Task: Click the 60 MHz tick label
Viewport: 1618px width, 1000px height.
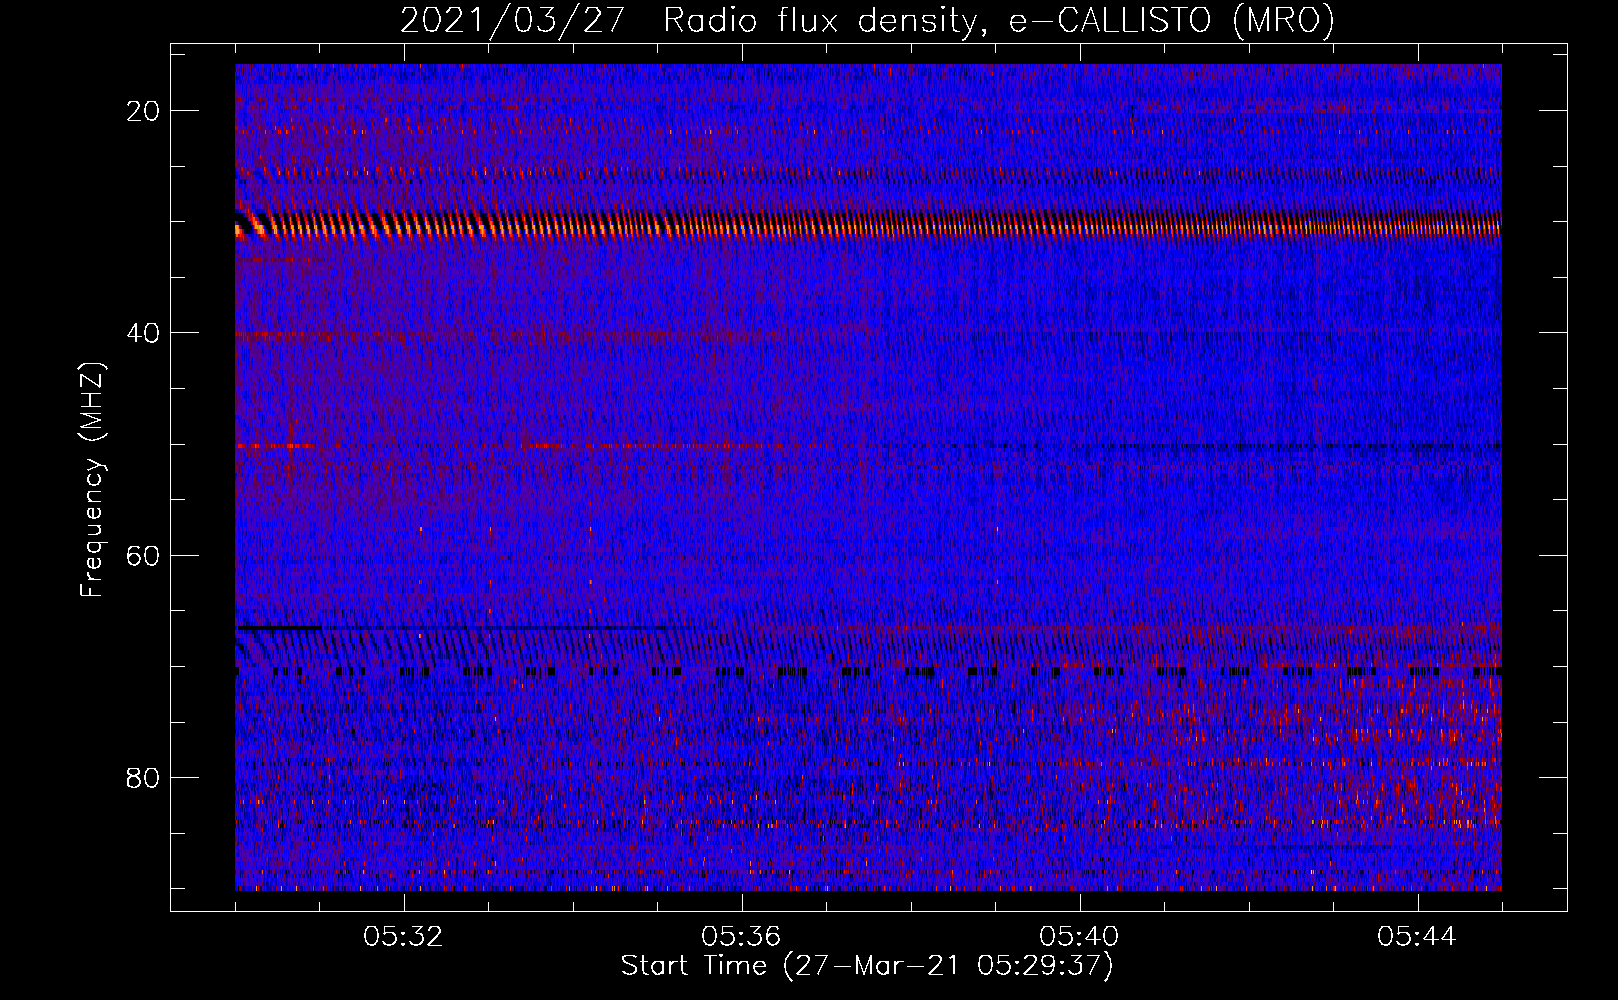Action: 143,555
